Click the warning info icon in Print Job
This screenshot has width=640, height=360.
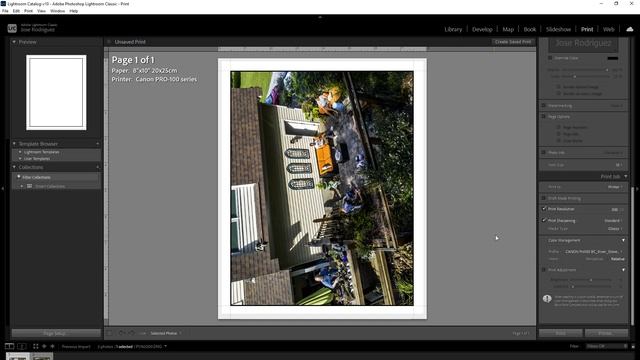click(547, 299)
